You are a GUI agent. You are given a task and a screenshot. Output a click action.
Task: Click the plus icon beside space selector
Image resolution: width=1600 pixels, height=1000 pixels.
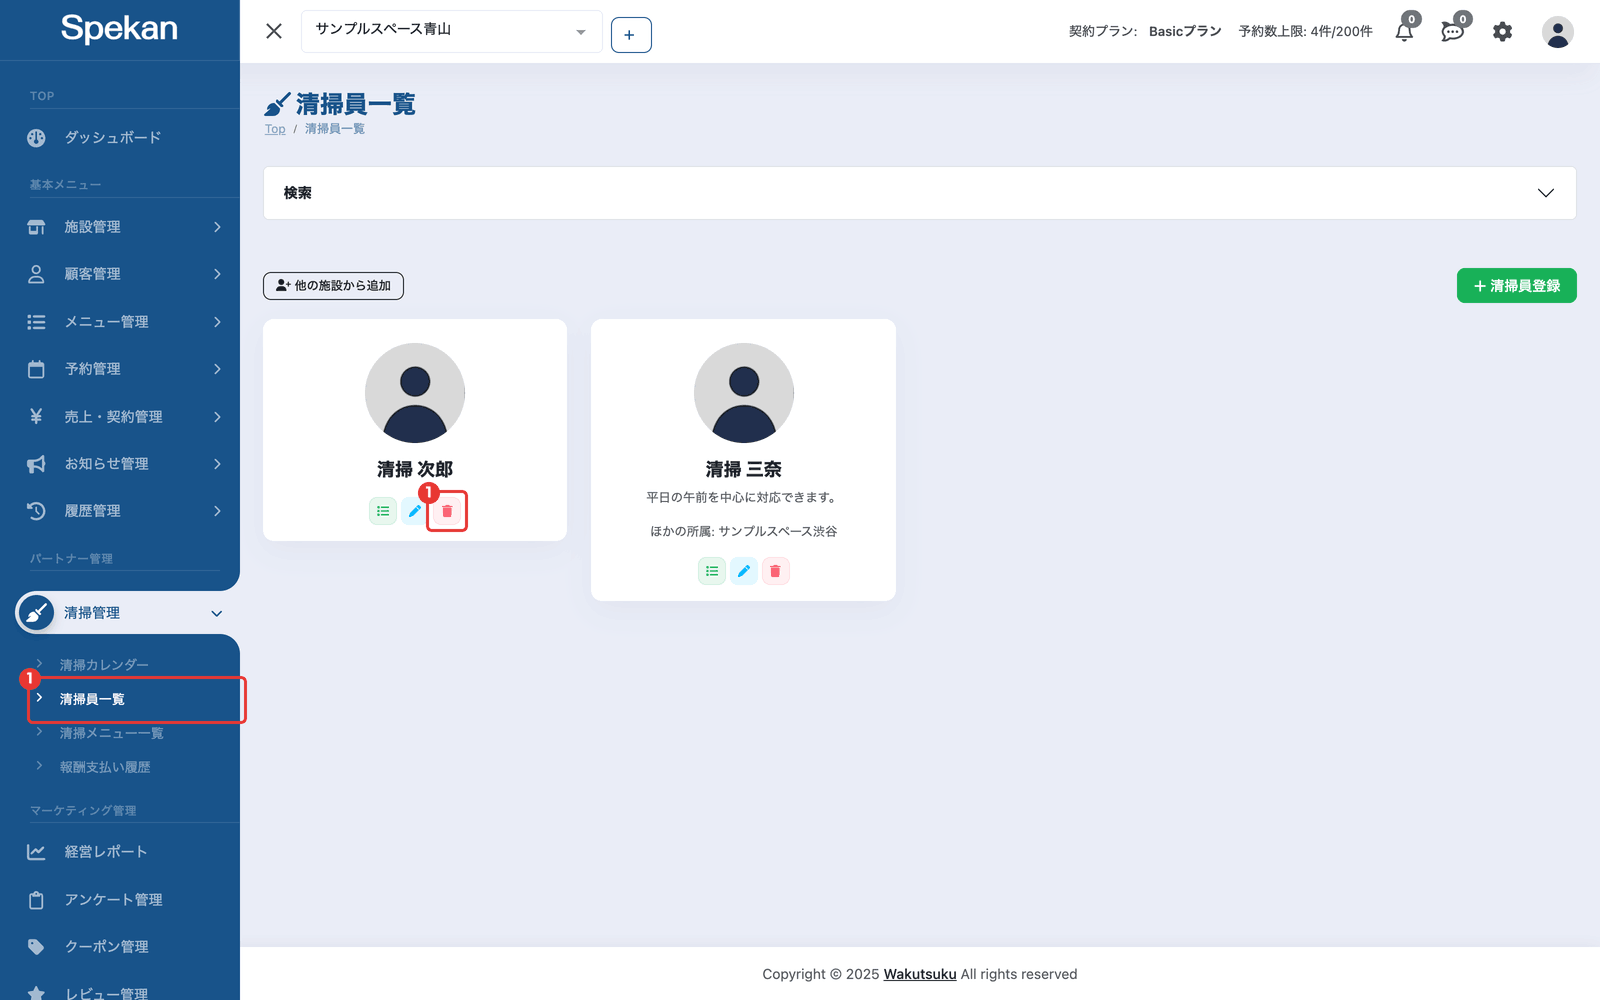click(631, 35)
